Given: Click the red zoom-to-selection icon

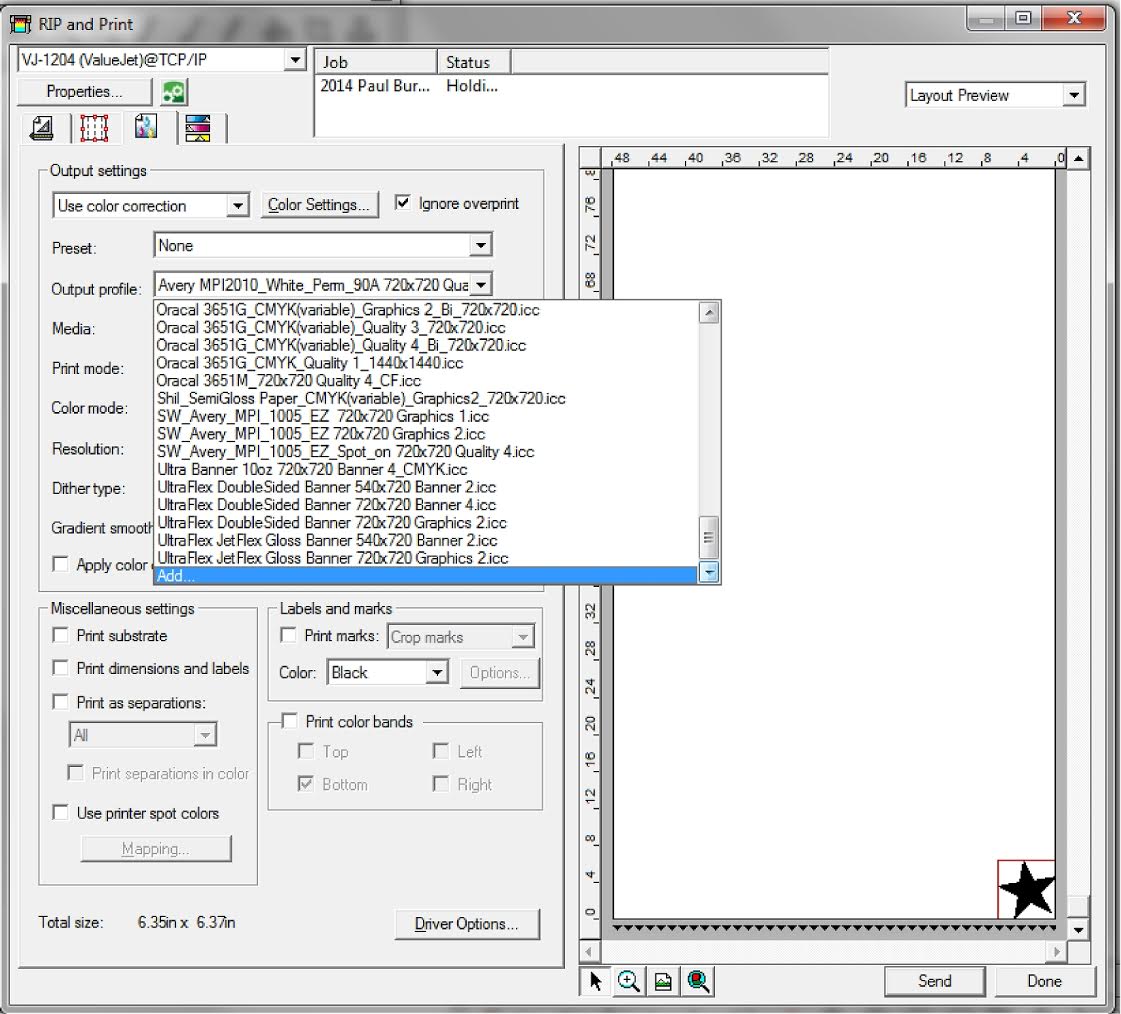Looking at the screenshot, I should coord(698,981).
